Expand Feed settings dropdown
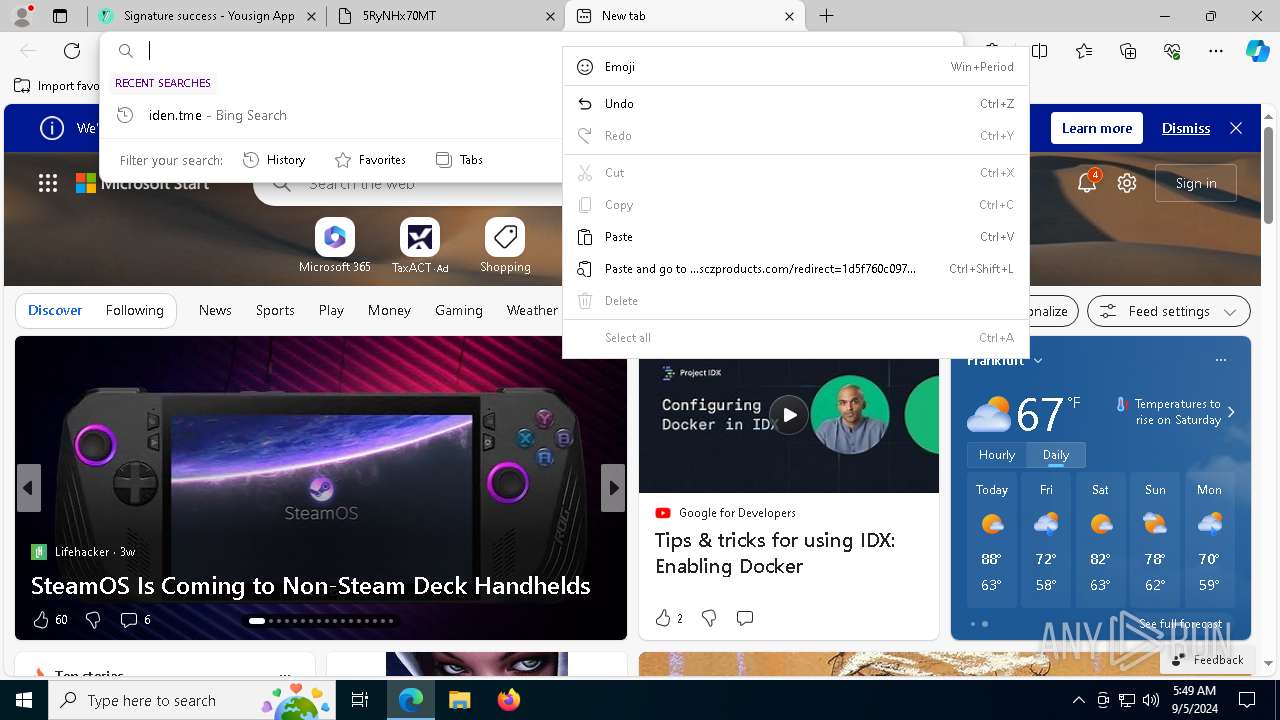Image resolution: width=1280 pixels, height=720 pixels. (1169, 311)
